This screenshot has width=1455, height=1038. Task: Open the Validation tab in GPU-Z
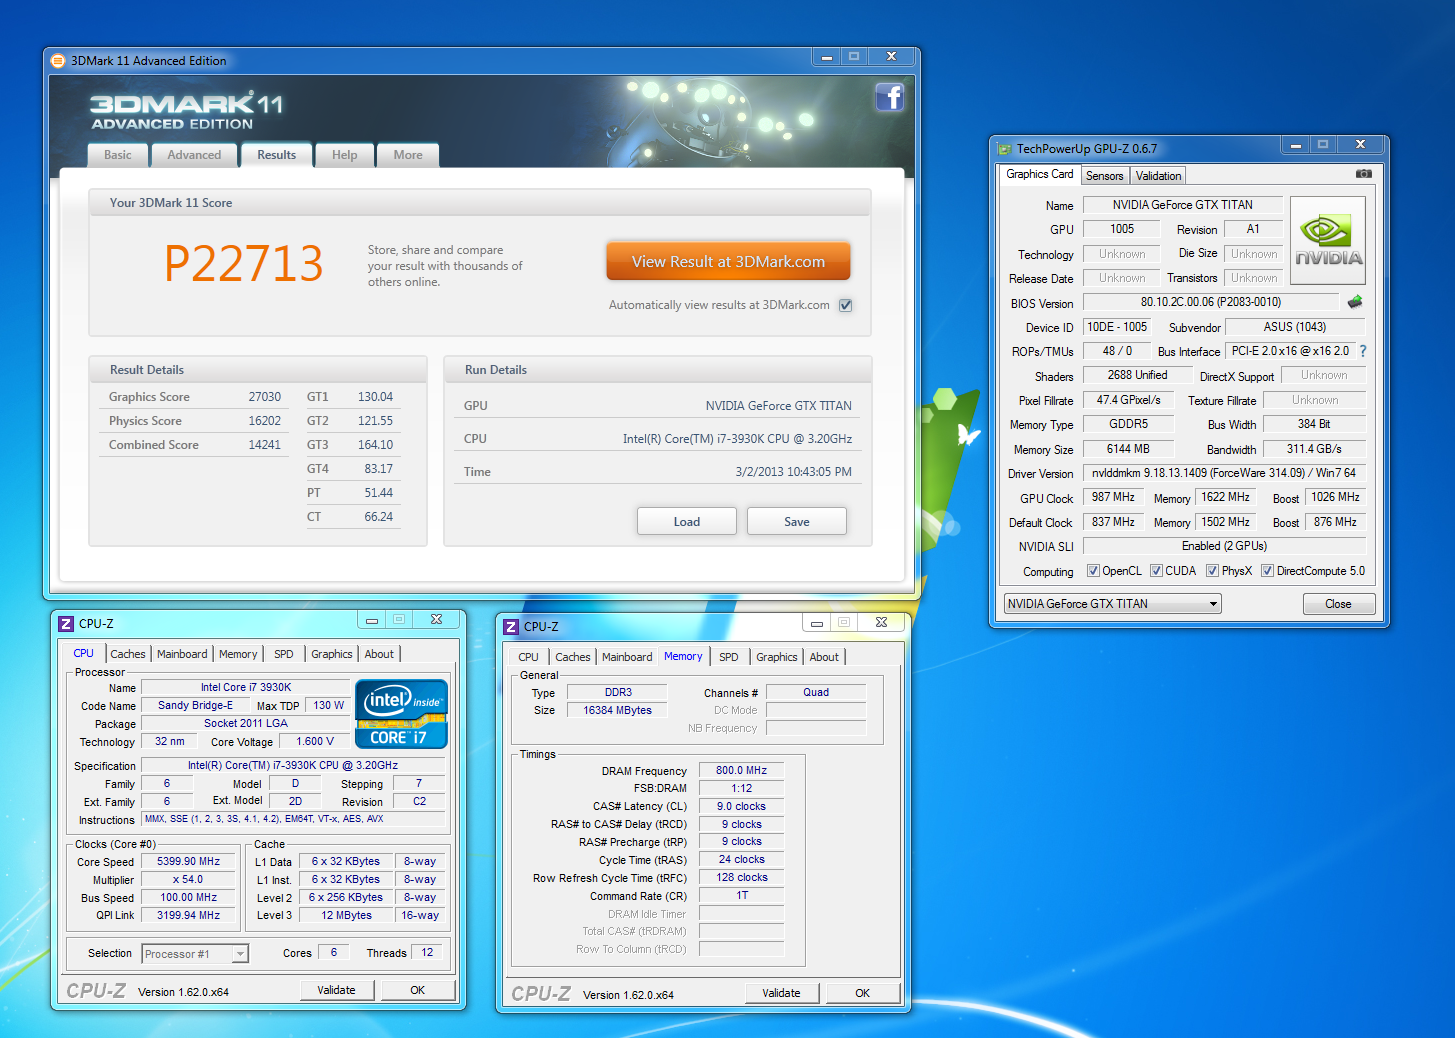tap(1158, 176)
